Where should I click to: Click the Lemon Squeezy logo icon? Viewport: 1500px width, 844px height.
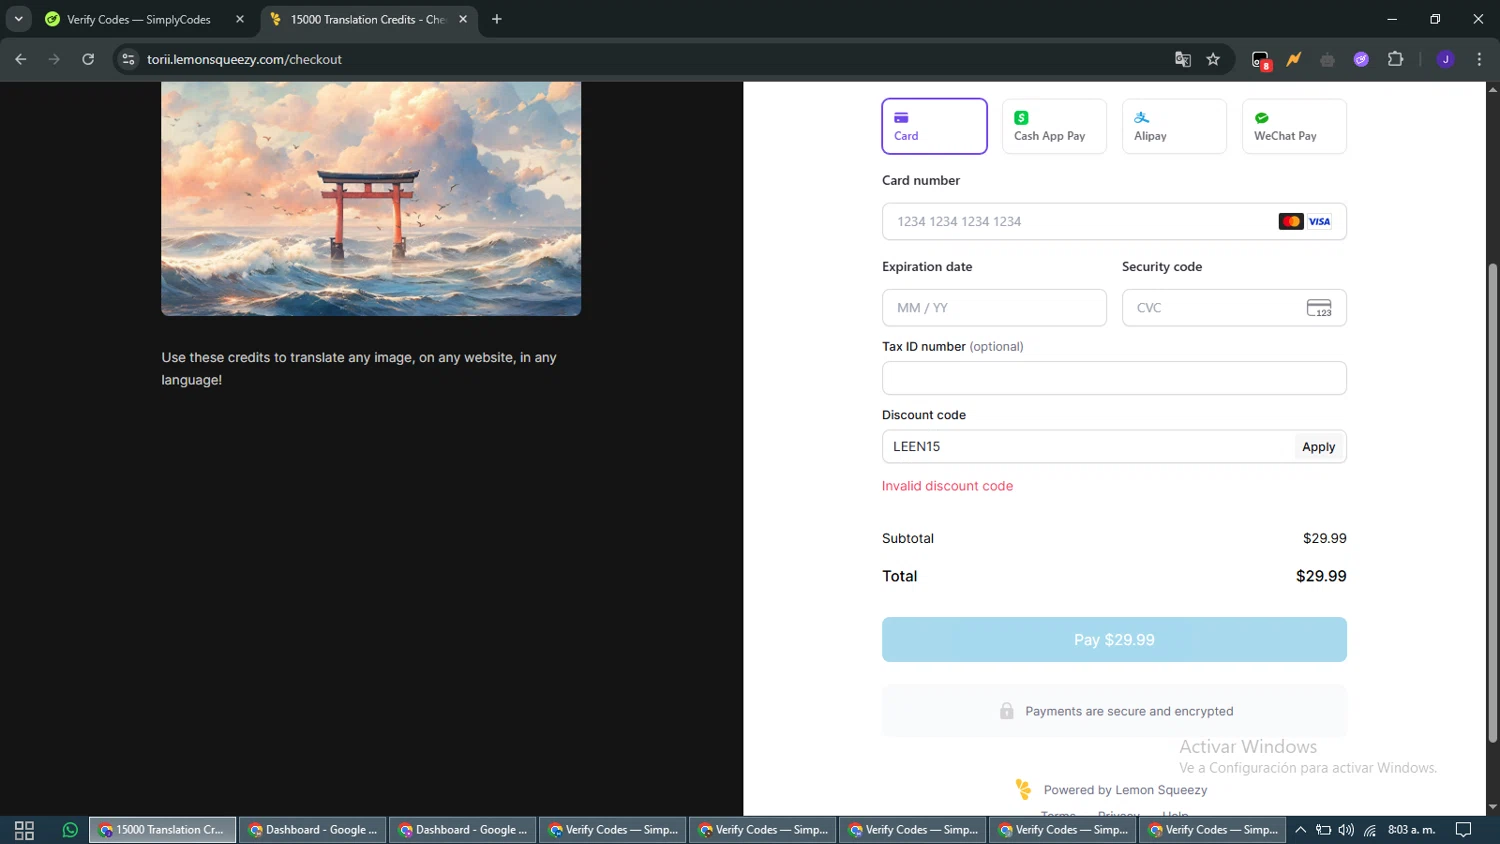click(x=1023, y=789)
